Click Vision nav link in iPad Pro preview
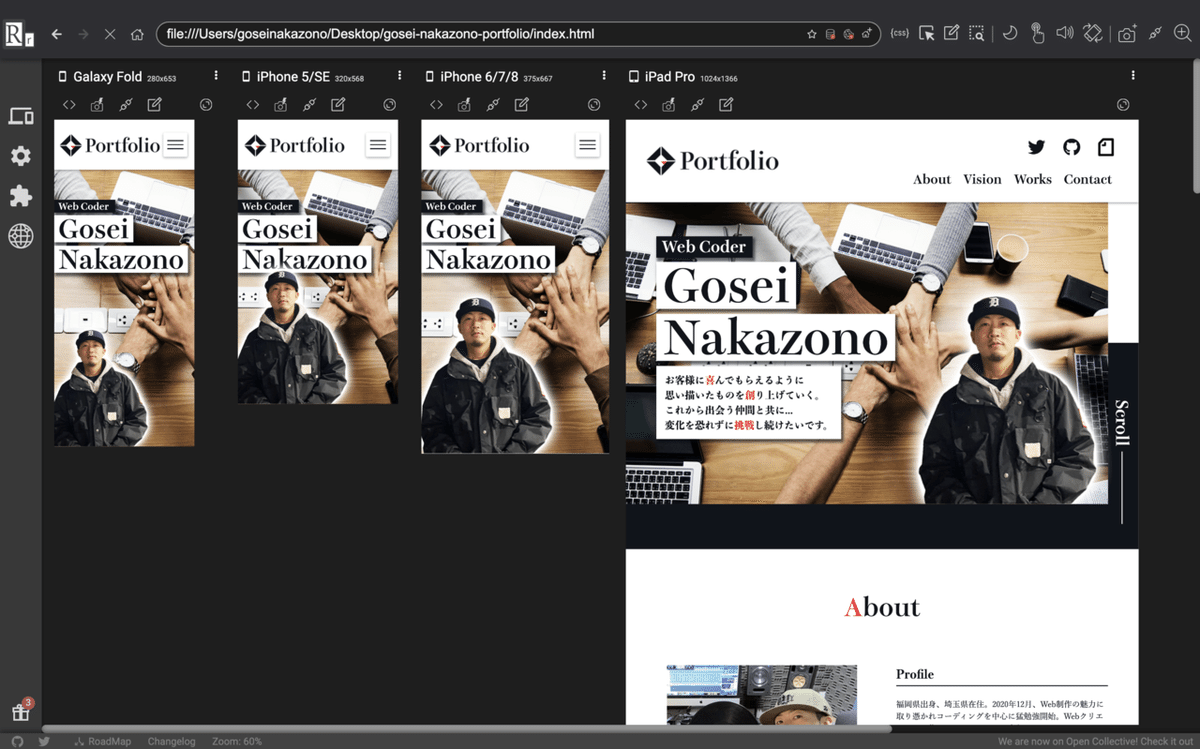The width and height of the screenshot is (1200, 749). (982, 179)
